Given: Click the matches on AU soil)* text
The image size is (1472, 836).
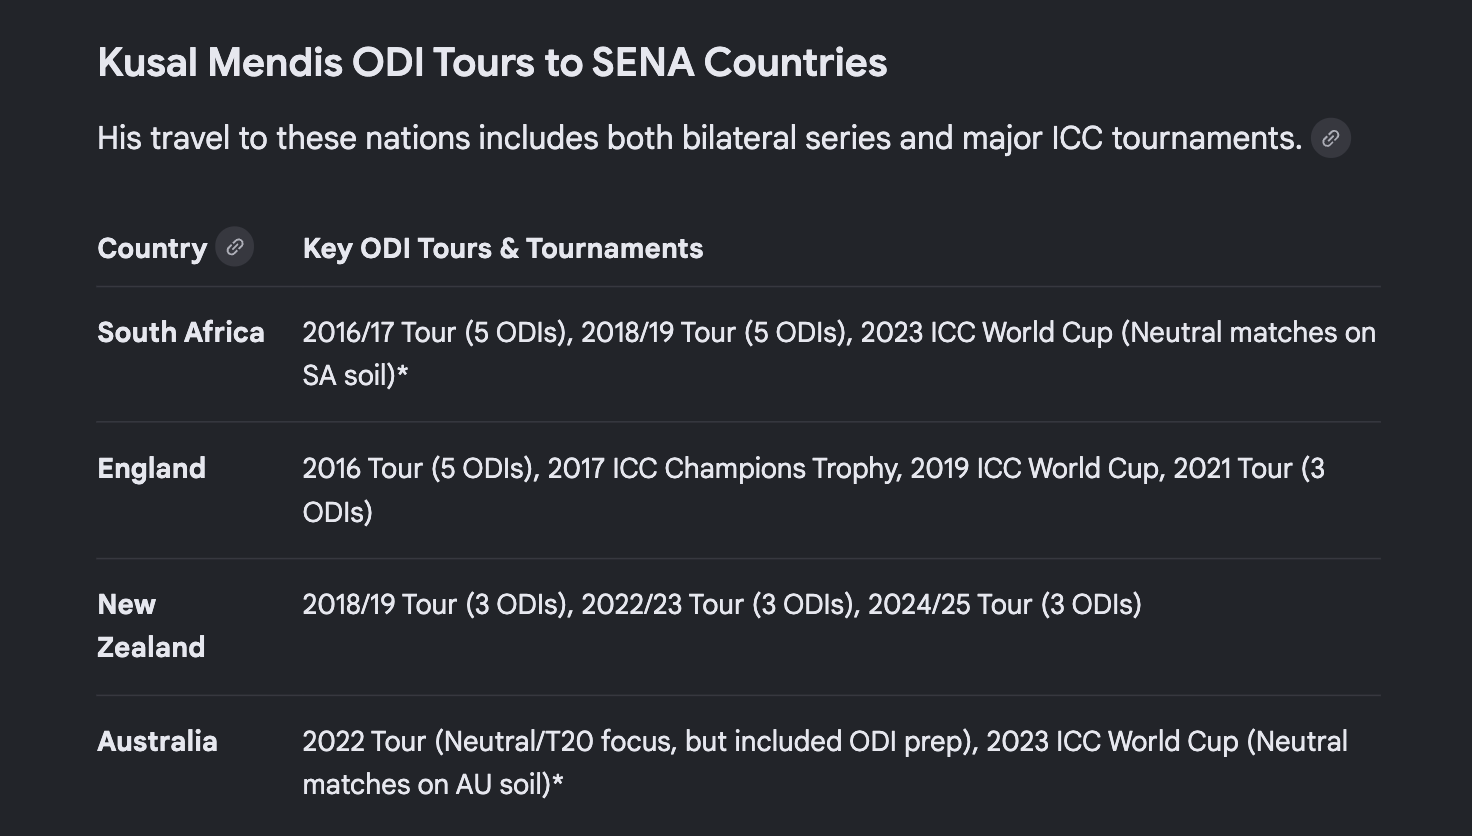Looking at the screenshot, I should (x=433, y=784).
